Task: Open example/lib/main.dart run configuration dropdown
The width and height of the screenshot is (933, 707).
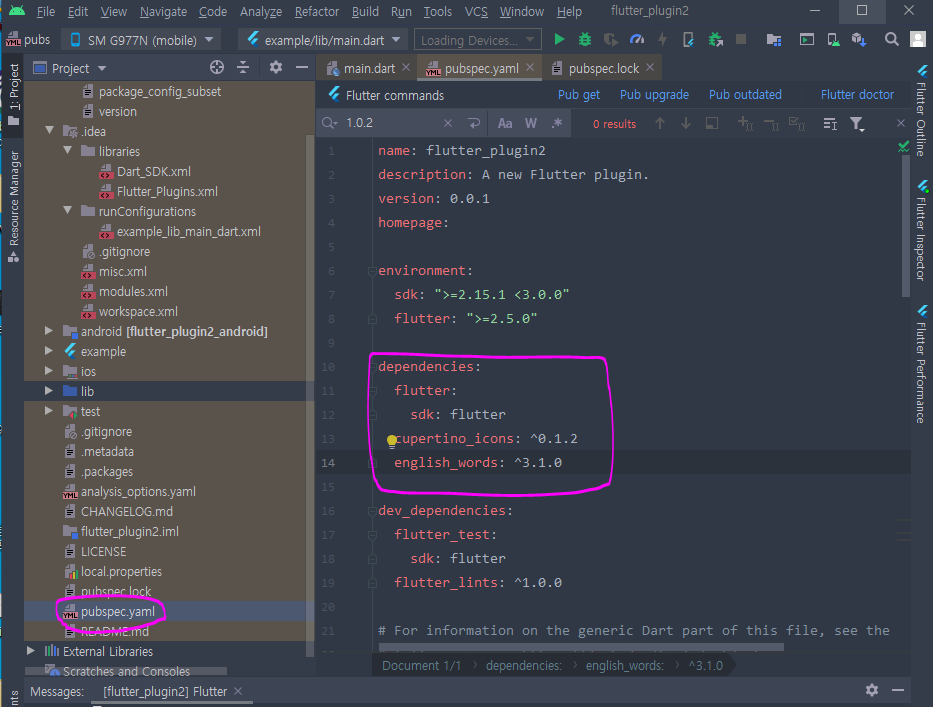Action: [323, 40]
